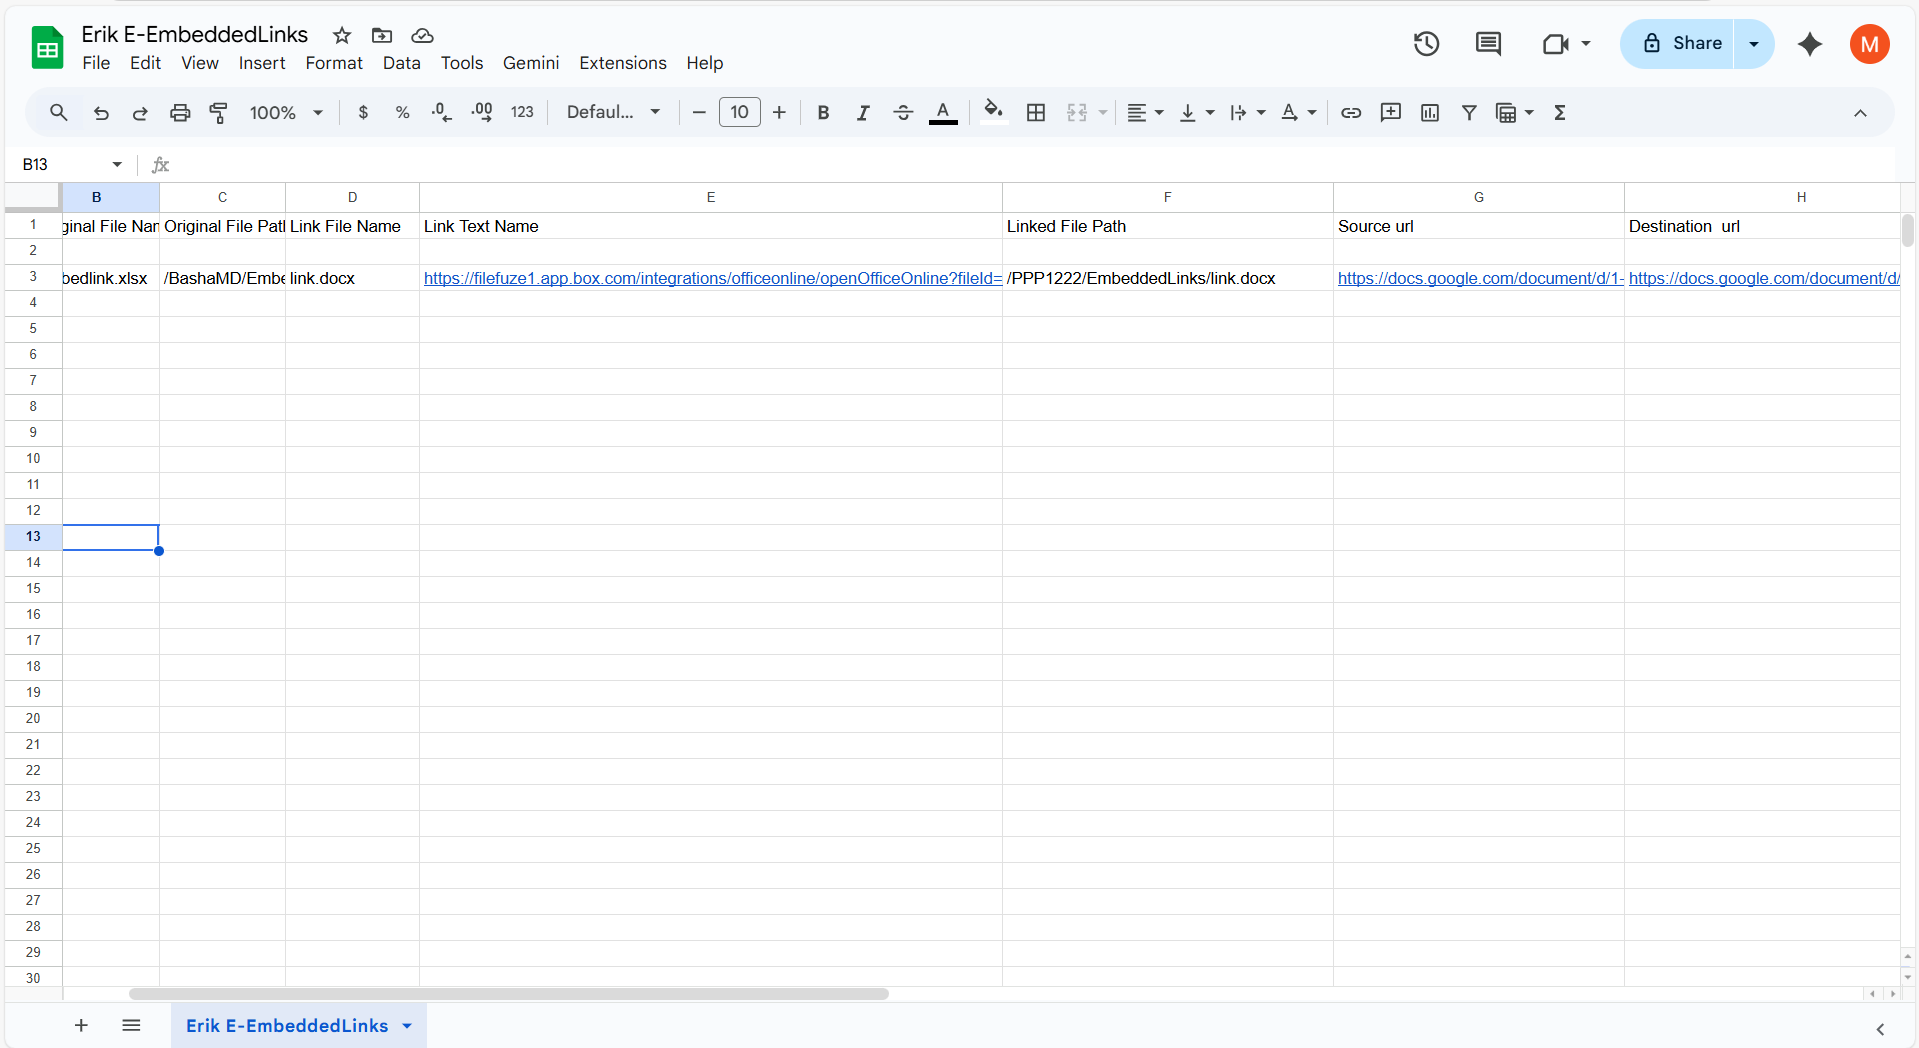The width and height of the screenshot is (1919, 1048).
Task: Open the fill color picker
Action: click(994, 112)
